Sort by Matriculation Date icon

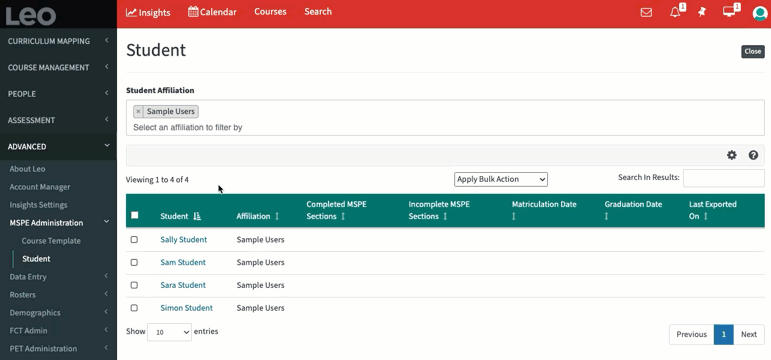click(514, 216)
